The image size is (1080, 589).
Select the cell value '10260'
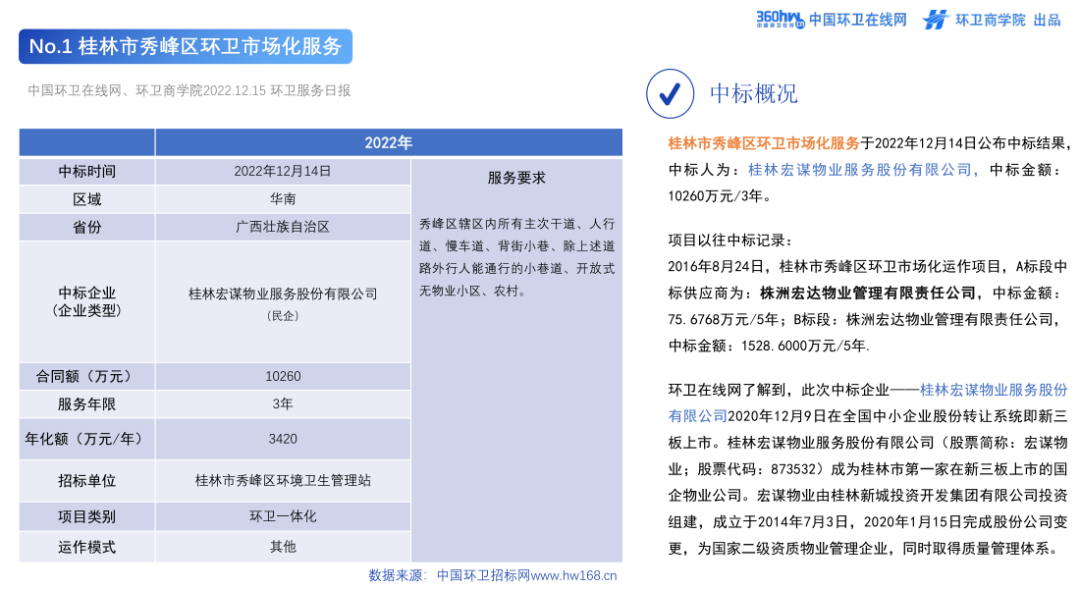[282, 377]
